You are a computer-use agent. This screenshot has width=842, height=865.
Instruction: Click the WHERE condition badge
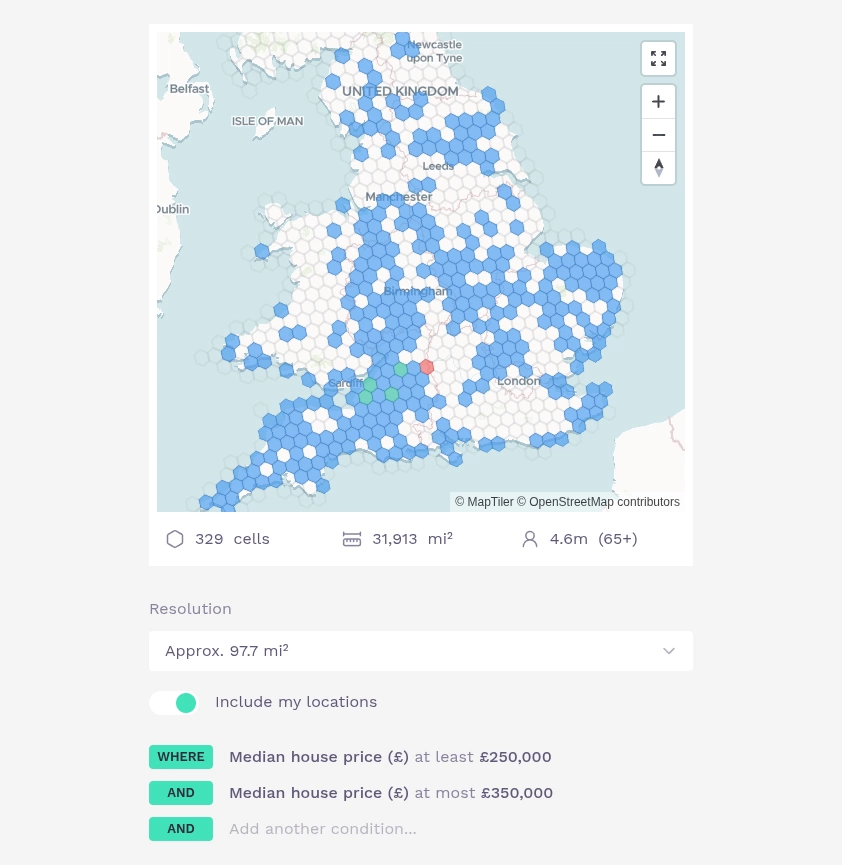pyautogui.click(x=181, y=757)
